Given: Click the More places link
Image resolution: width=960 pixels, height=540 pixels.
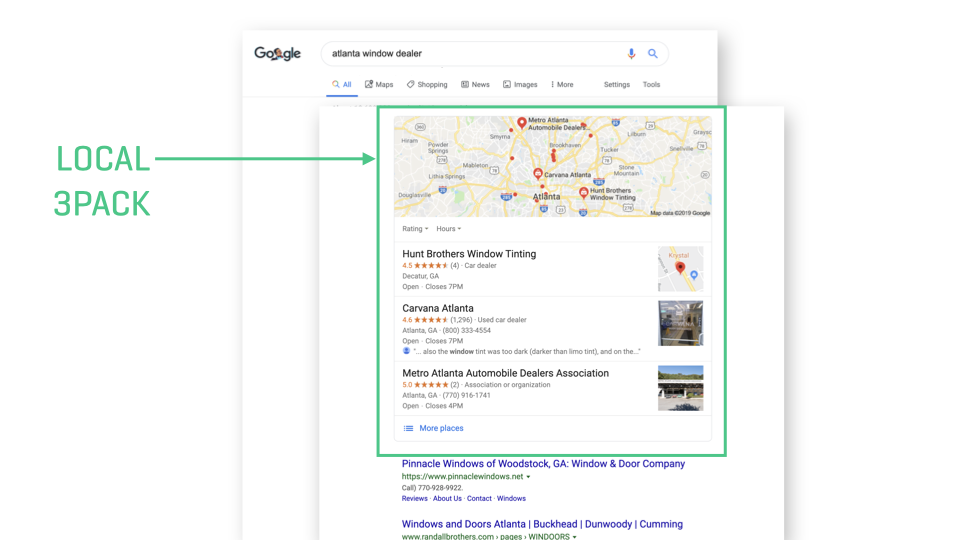Looking at the screenshot, I should pos(441,428).
